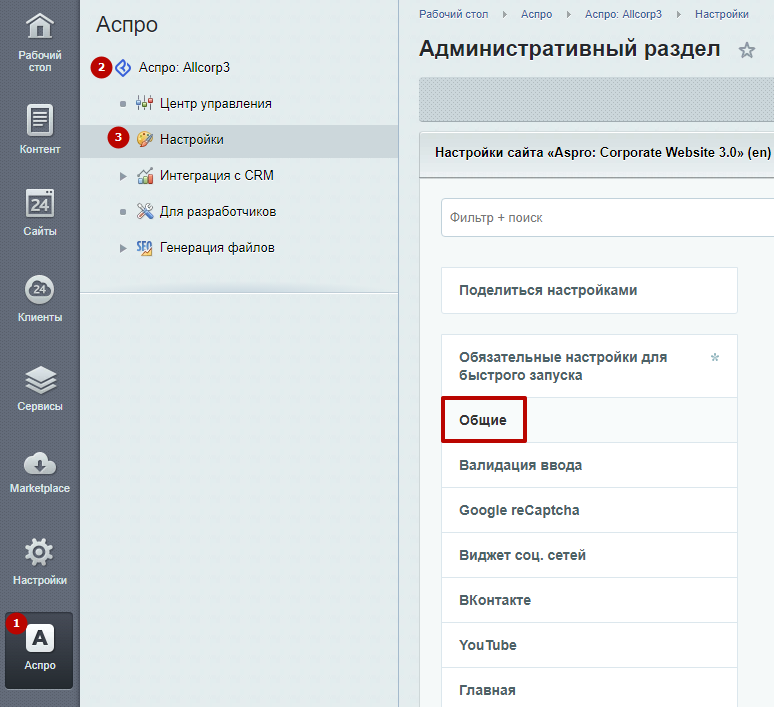Viewport: 774px width, 707px height.
Task: Select the Google reCaptcha tab
Action: point(589,511)
